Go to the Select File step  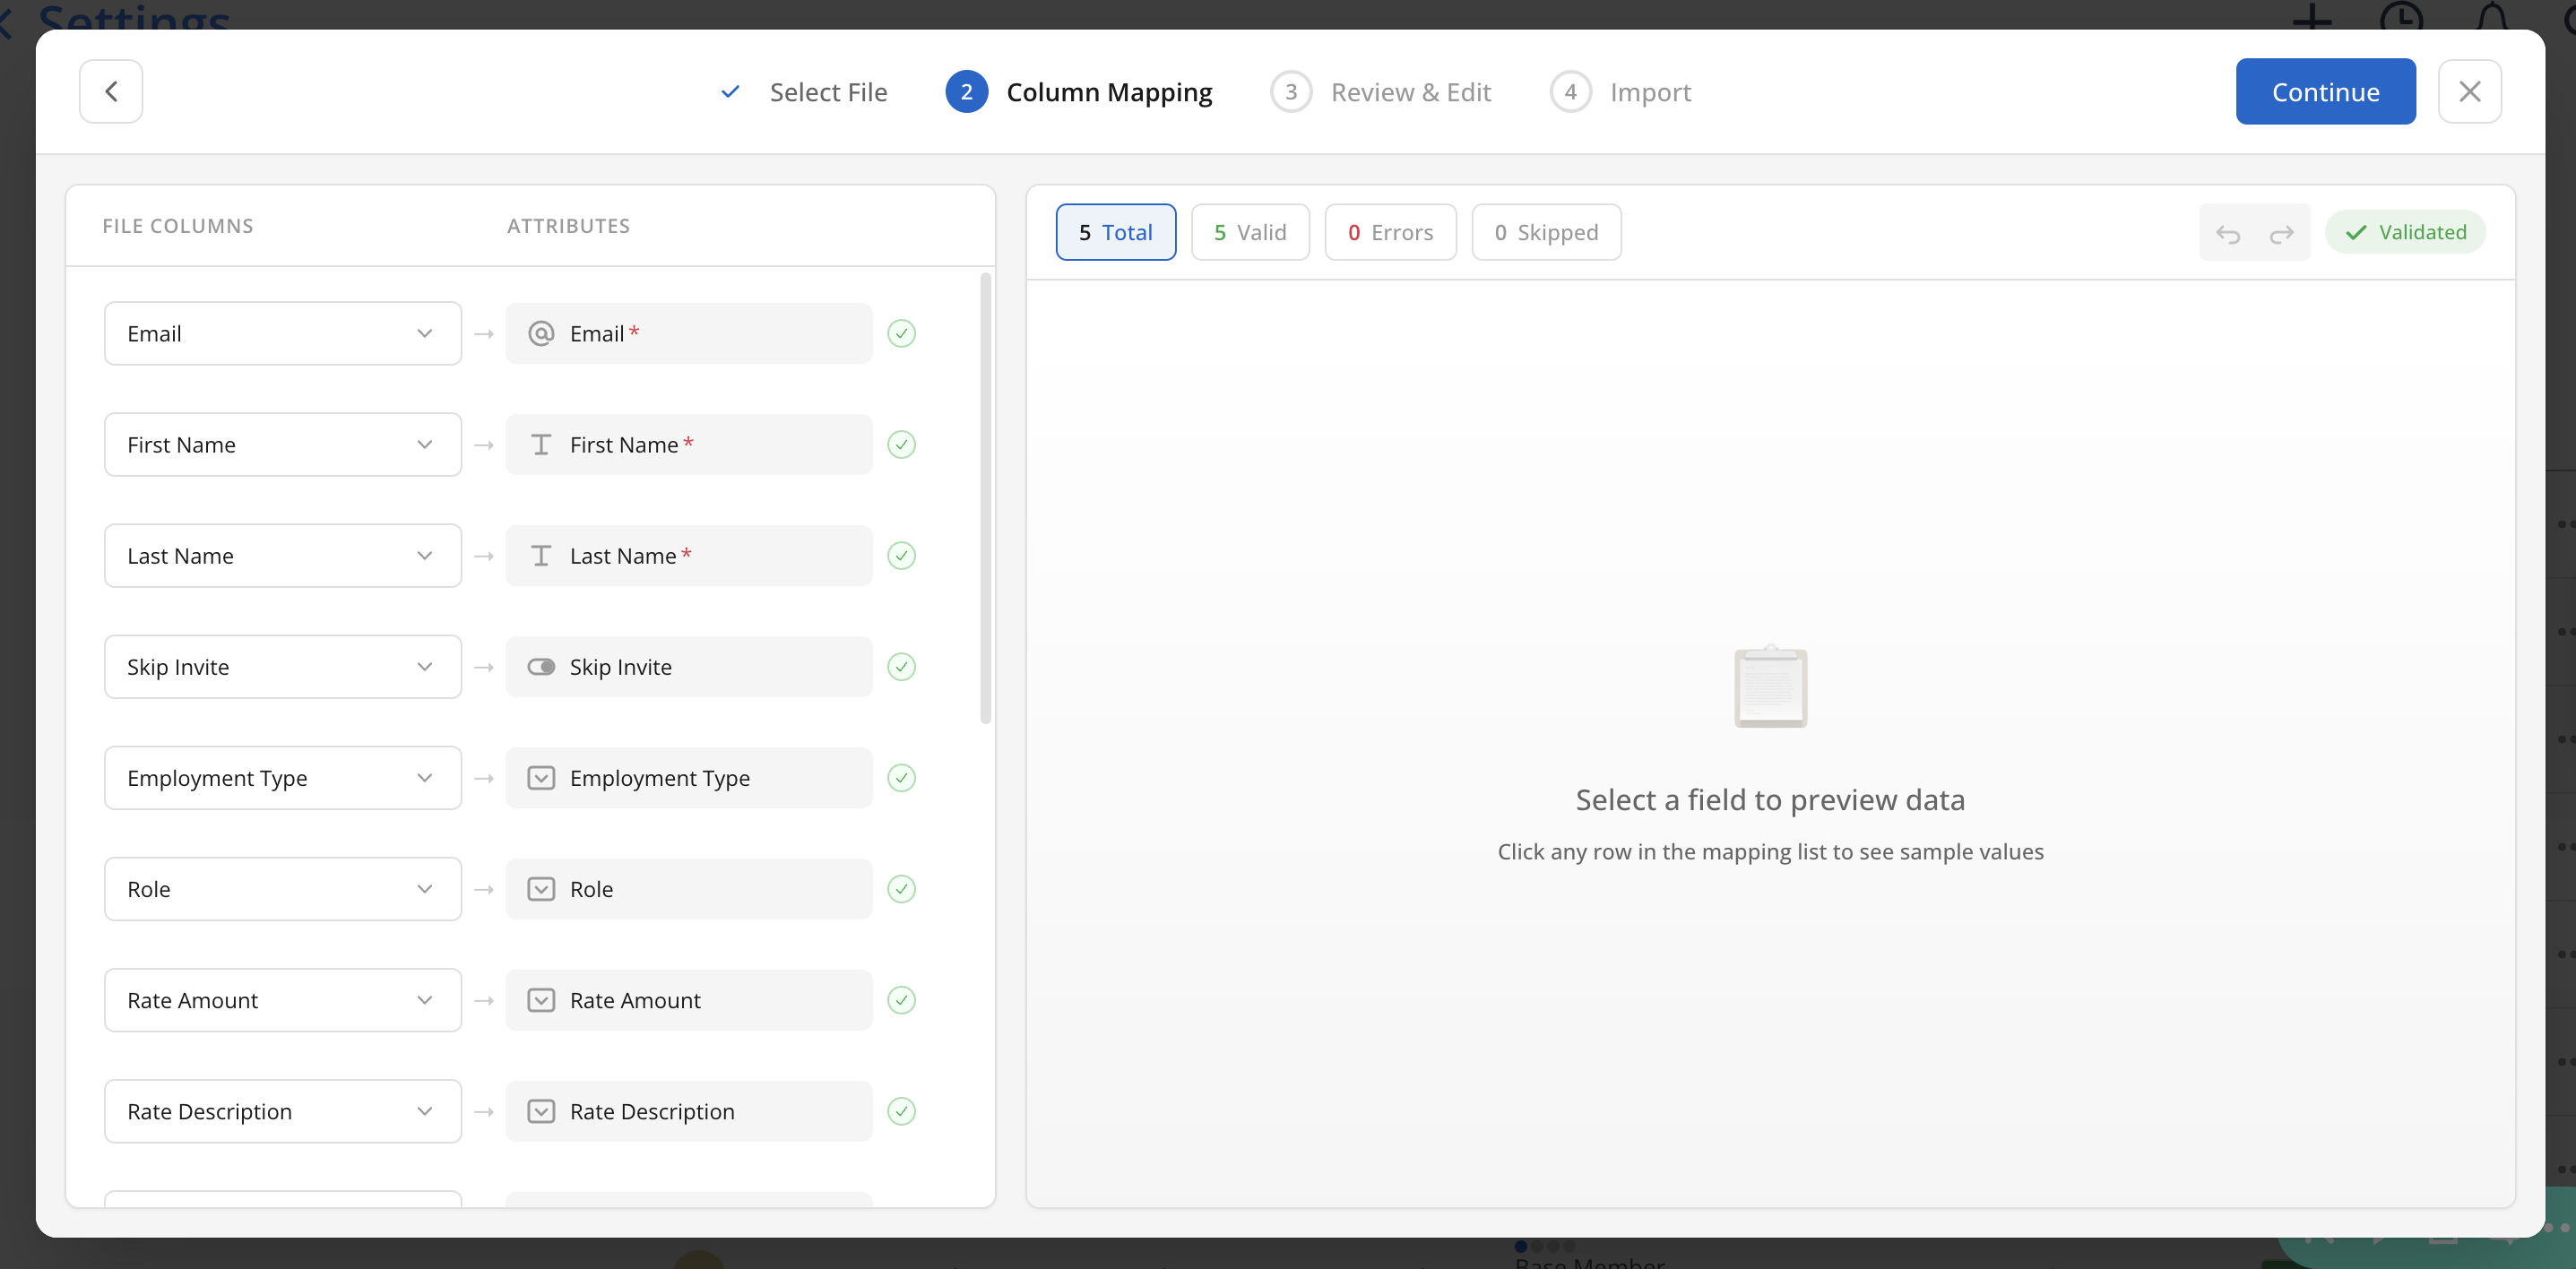coord(827,92)
